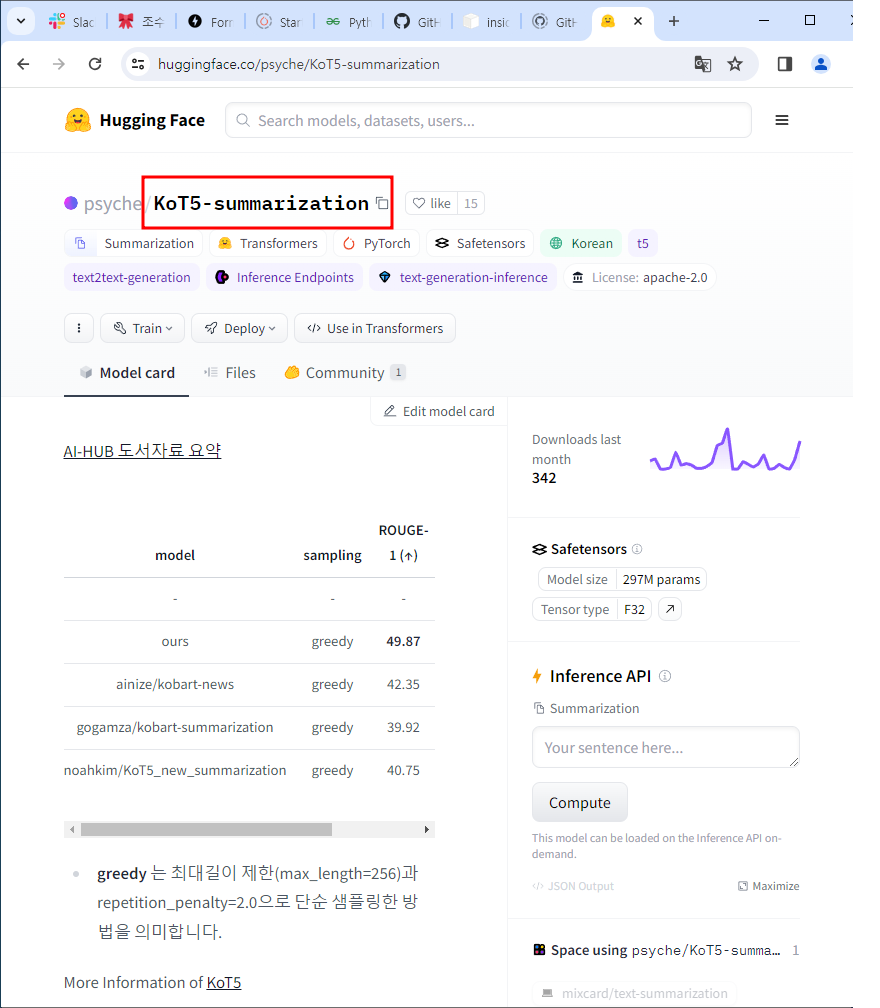Select the noahkim/KoT5_new_summarization cell
880x1008 pixels.
175,770
